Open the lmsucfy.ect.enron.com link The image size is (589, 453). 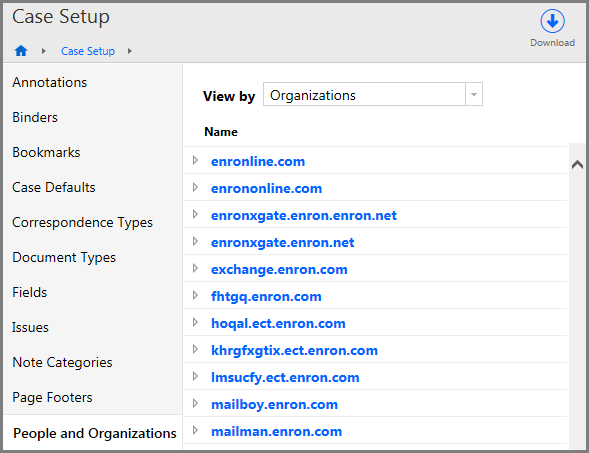(x=285, y=378)
